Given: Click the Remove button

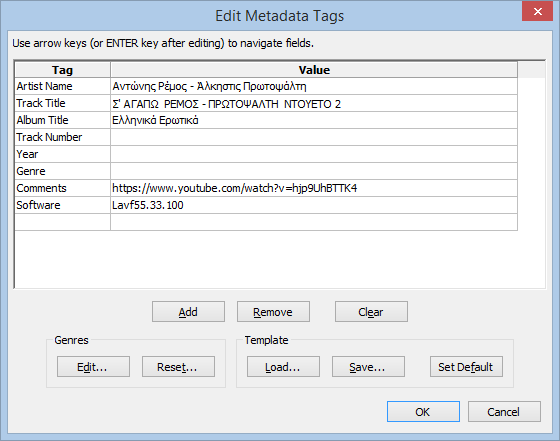Looking at the screenshot, I should [273, 312].
